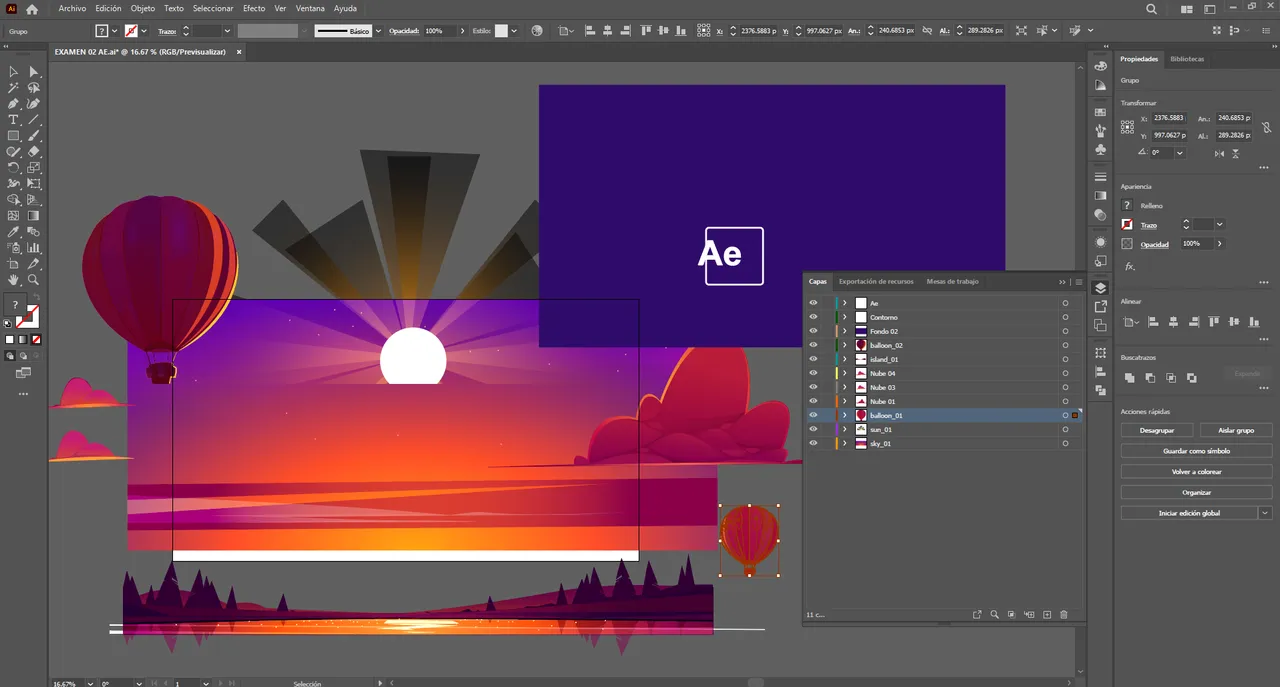Click the X position field in Transformar
The image size is (1280, 687).
point(1168,118)
